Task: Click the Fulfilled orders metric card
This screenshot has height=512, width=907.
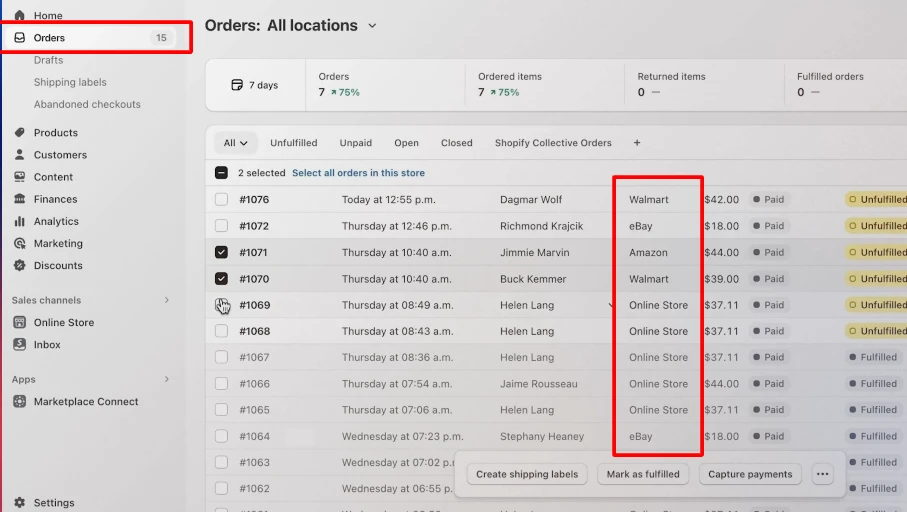Action: pyautogui.click(x=846, y=84)
